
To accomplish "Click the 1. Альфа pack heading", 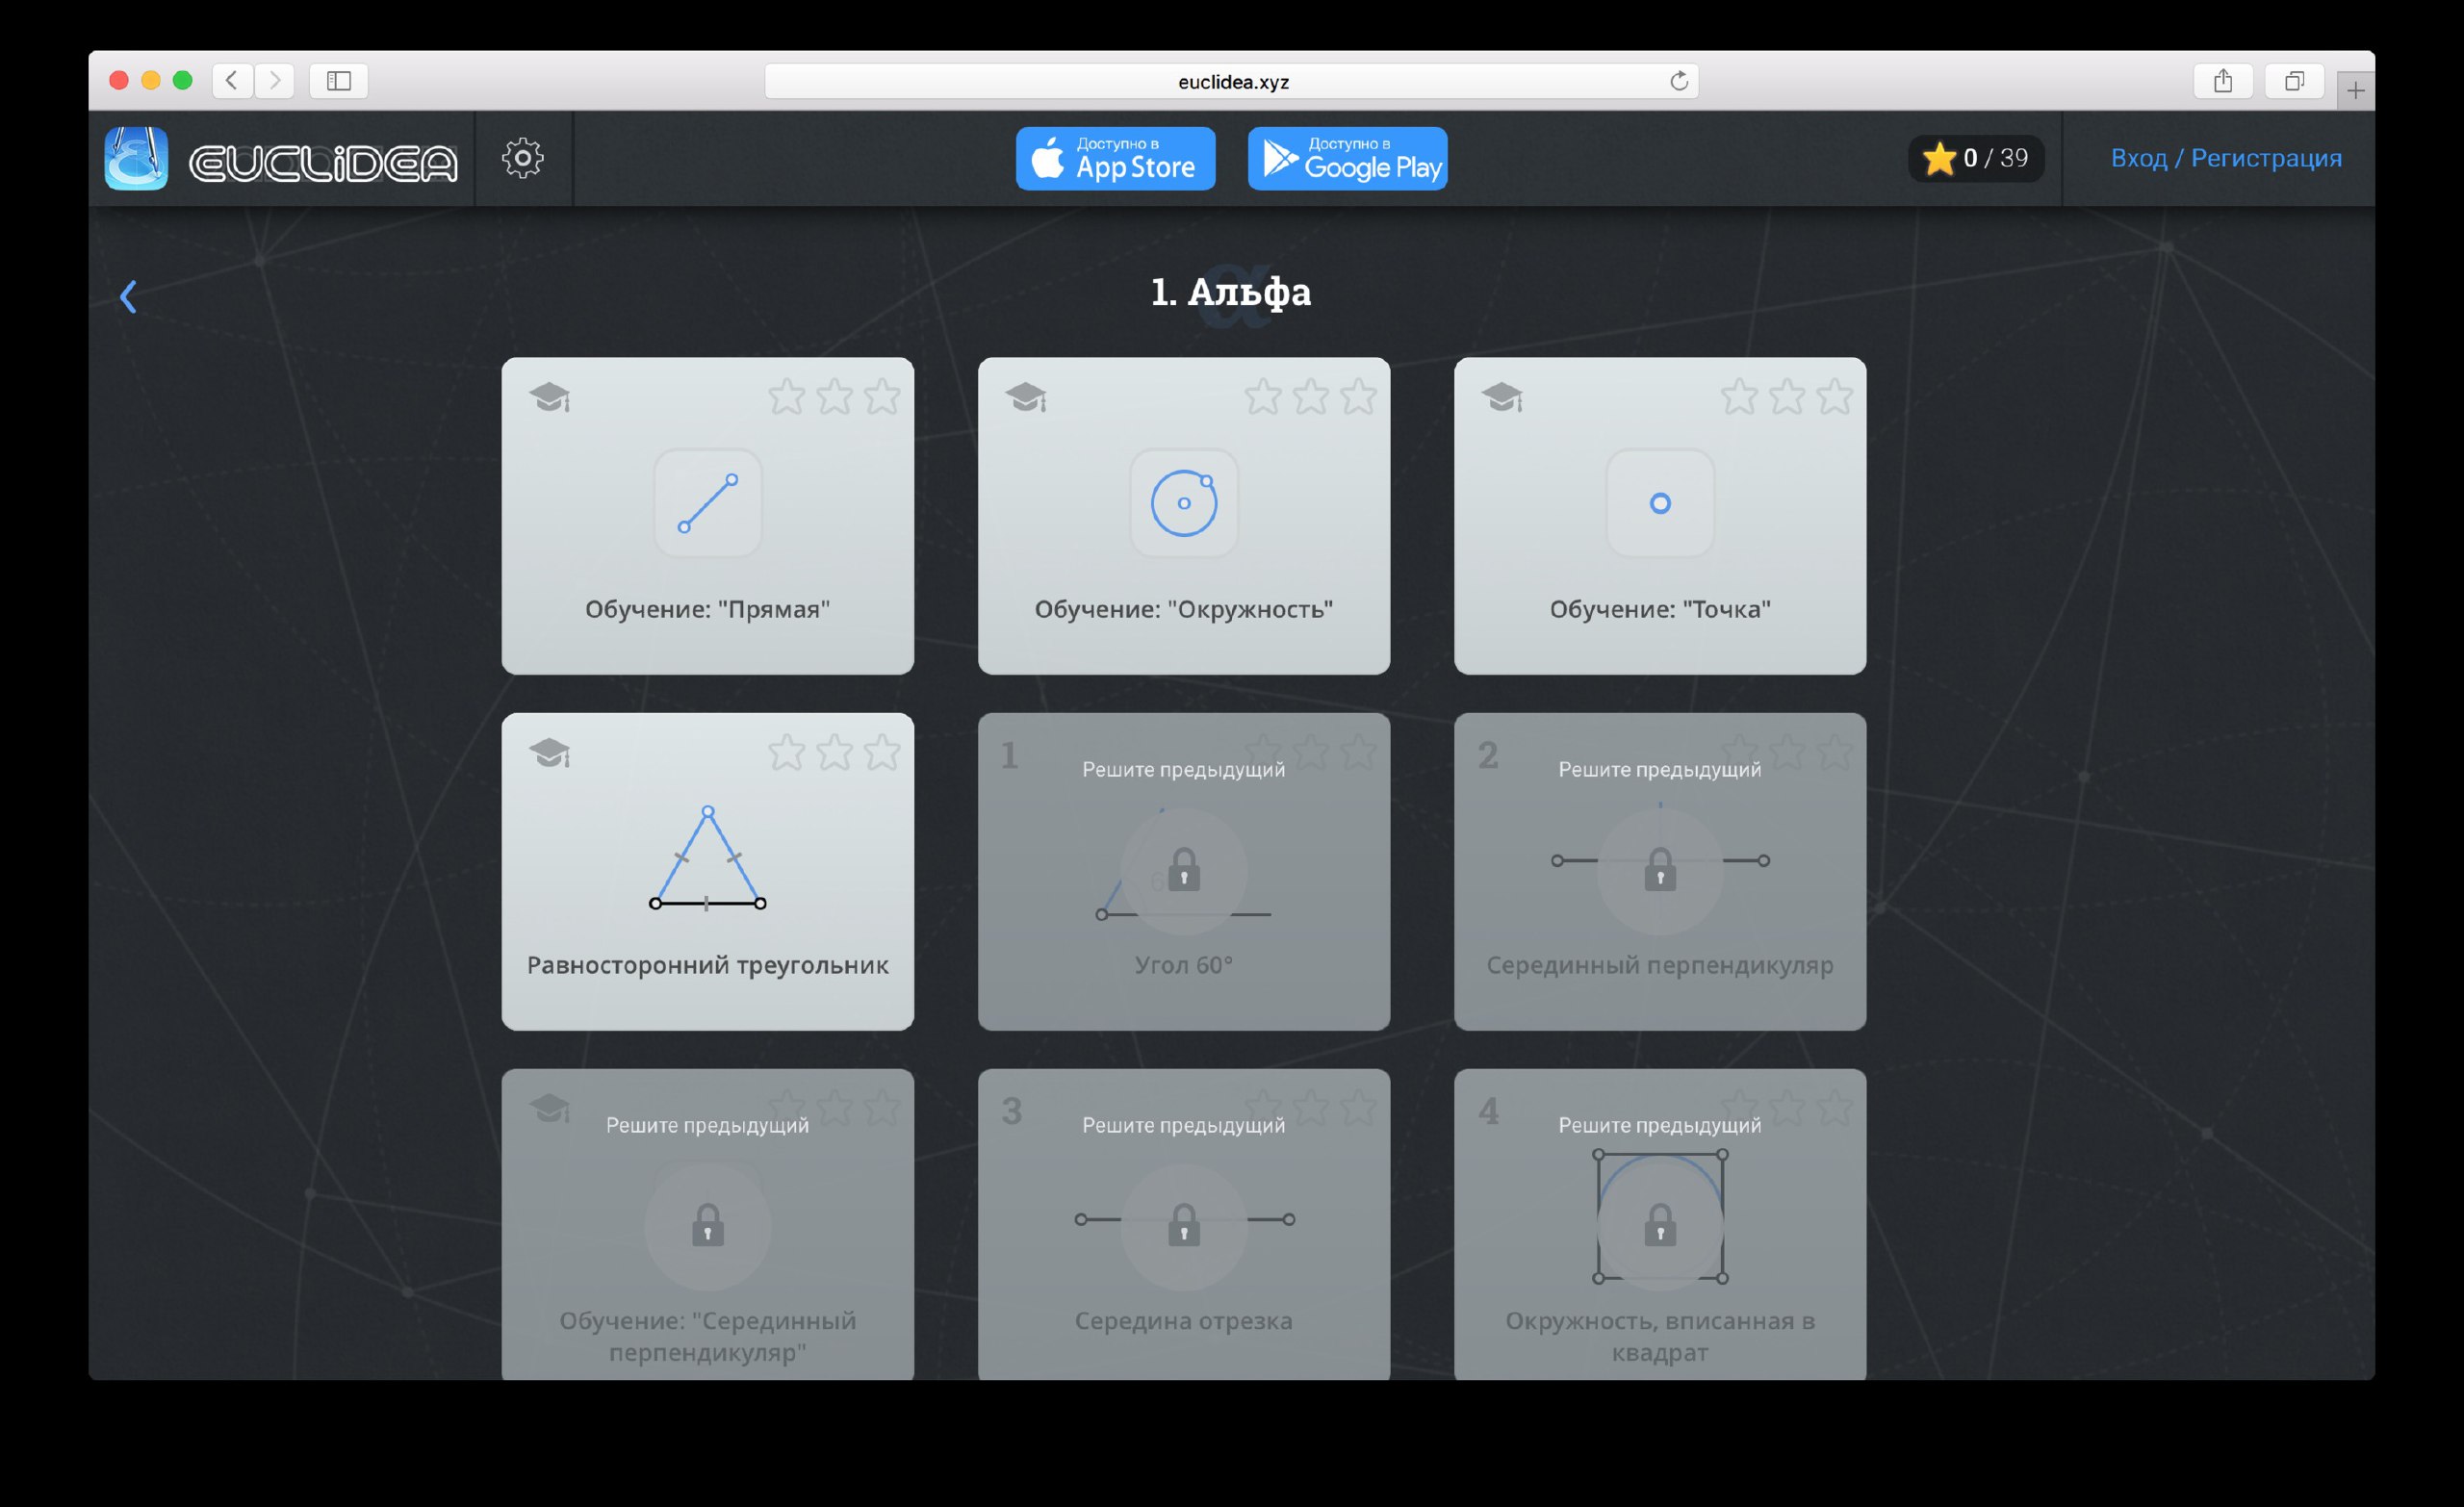I will click(1230, 292).
